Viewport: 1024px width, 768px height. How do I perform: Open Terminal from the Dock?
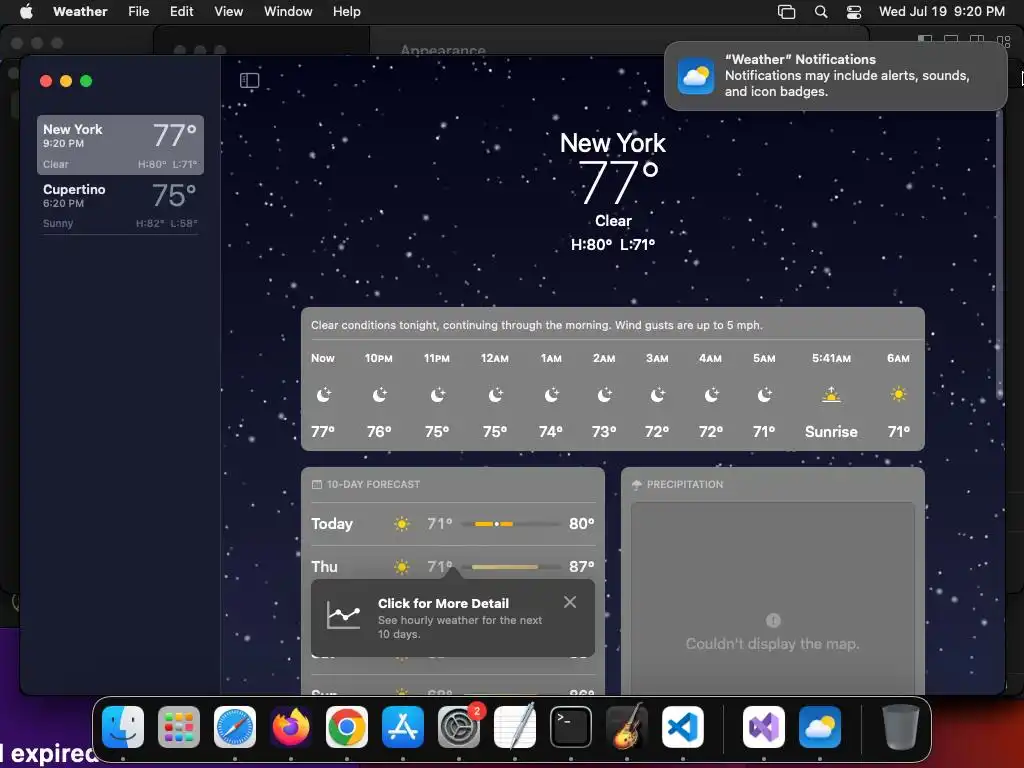[571, 726]
